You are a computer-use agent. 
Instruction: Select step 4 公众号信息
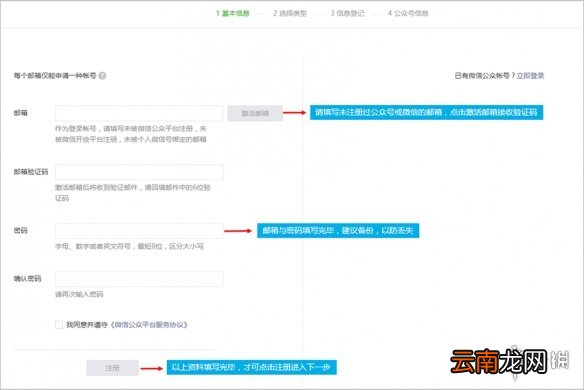408,13
